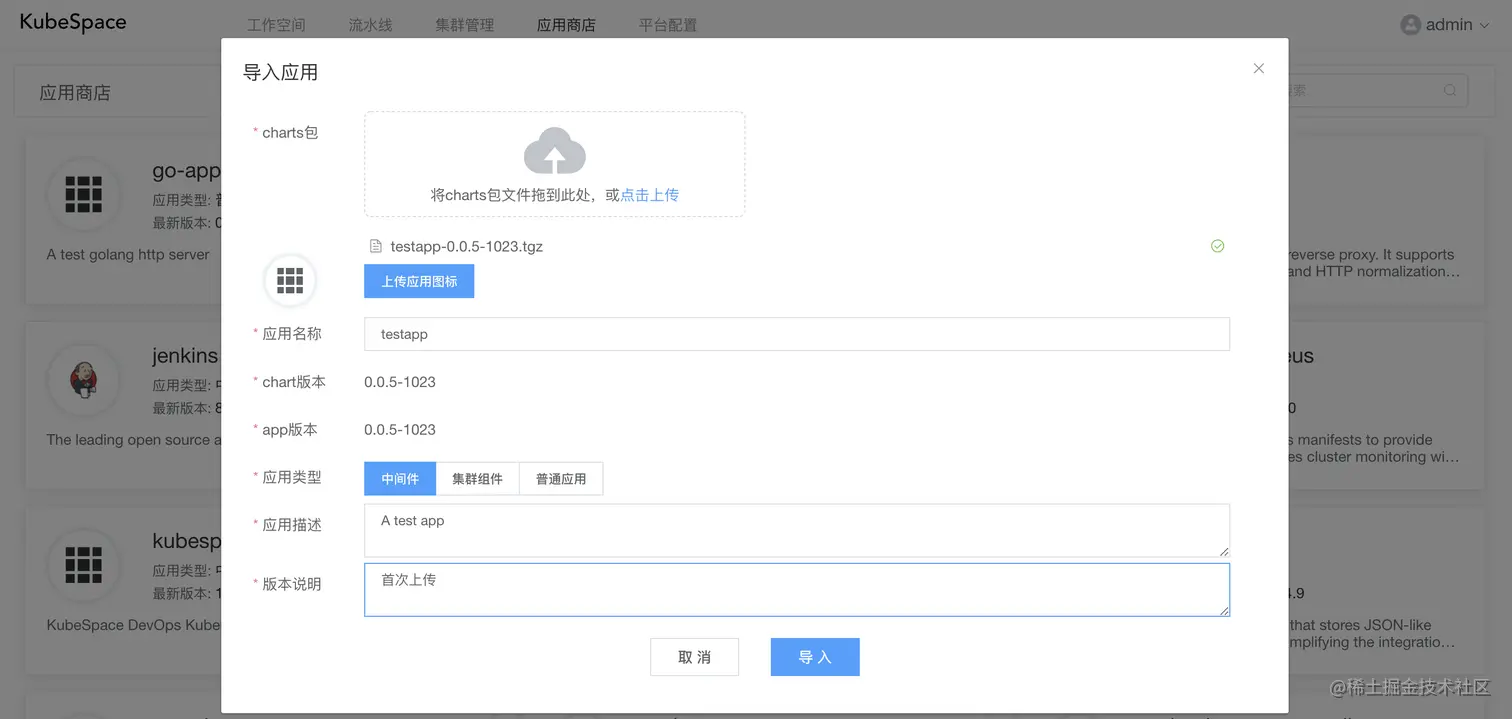The height and width of the screenshot is (719, 1512).
Task: Select the 中间件 application type
Action: tap(399, 478)
